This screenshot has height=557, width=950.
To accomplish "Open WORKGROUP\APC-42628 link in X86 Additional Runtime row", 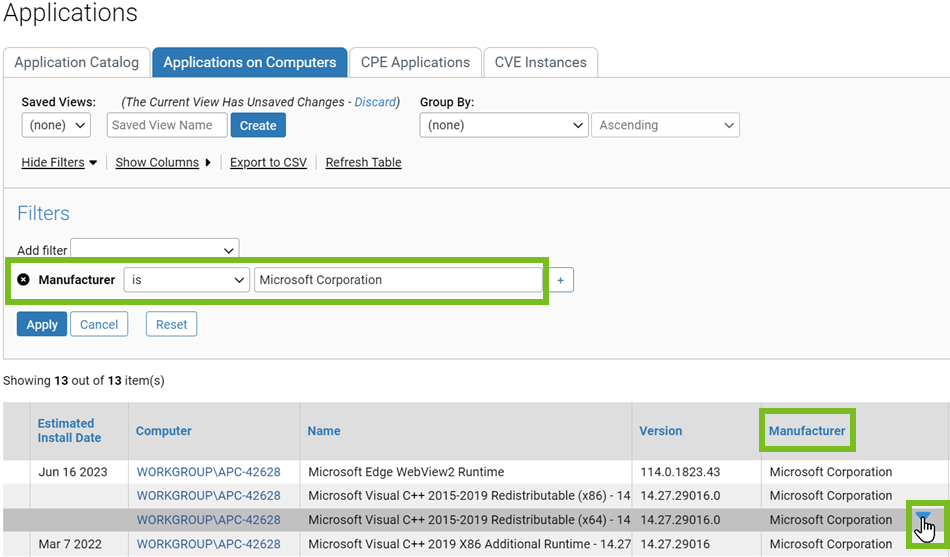I will [208, 544].
